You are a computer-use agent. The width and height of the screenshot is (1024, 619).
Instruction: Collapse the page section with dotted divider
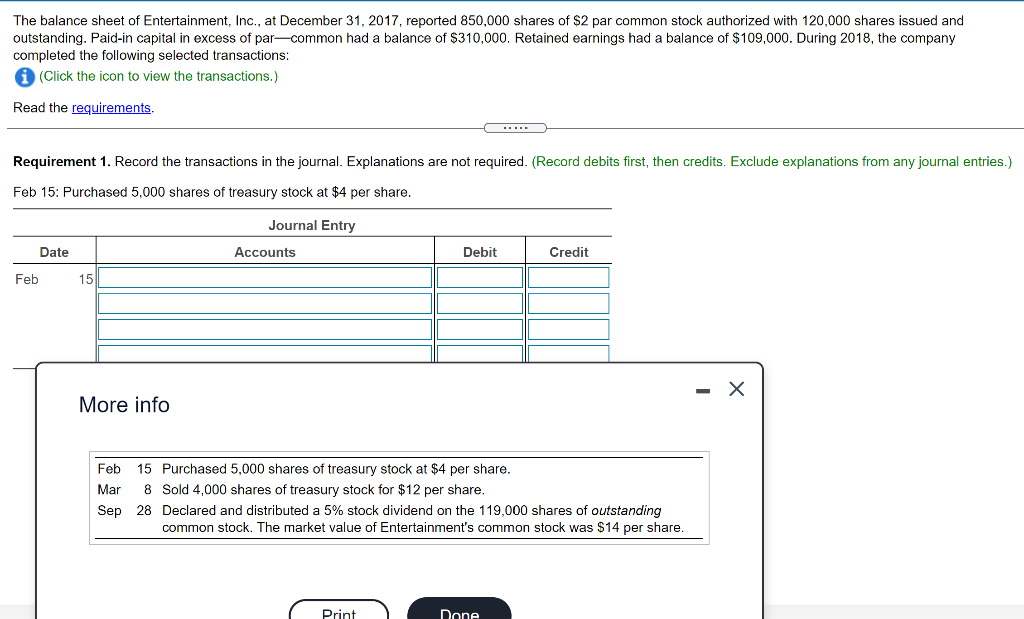(514, 127)
